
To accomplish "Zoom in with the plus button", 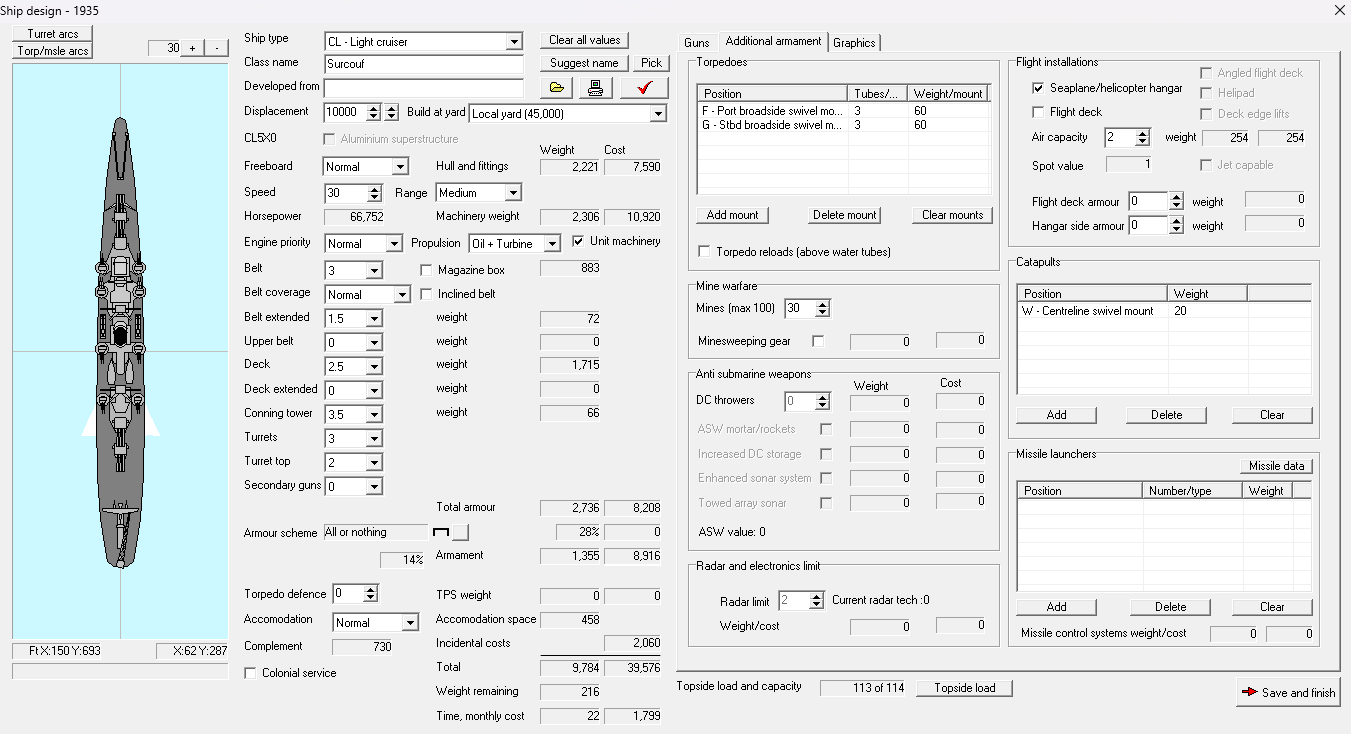I will [192, 48].
